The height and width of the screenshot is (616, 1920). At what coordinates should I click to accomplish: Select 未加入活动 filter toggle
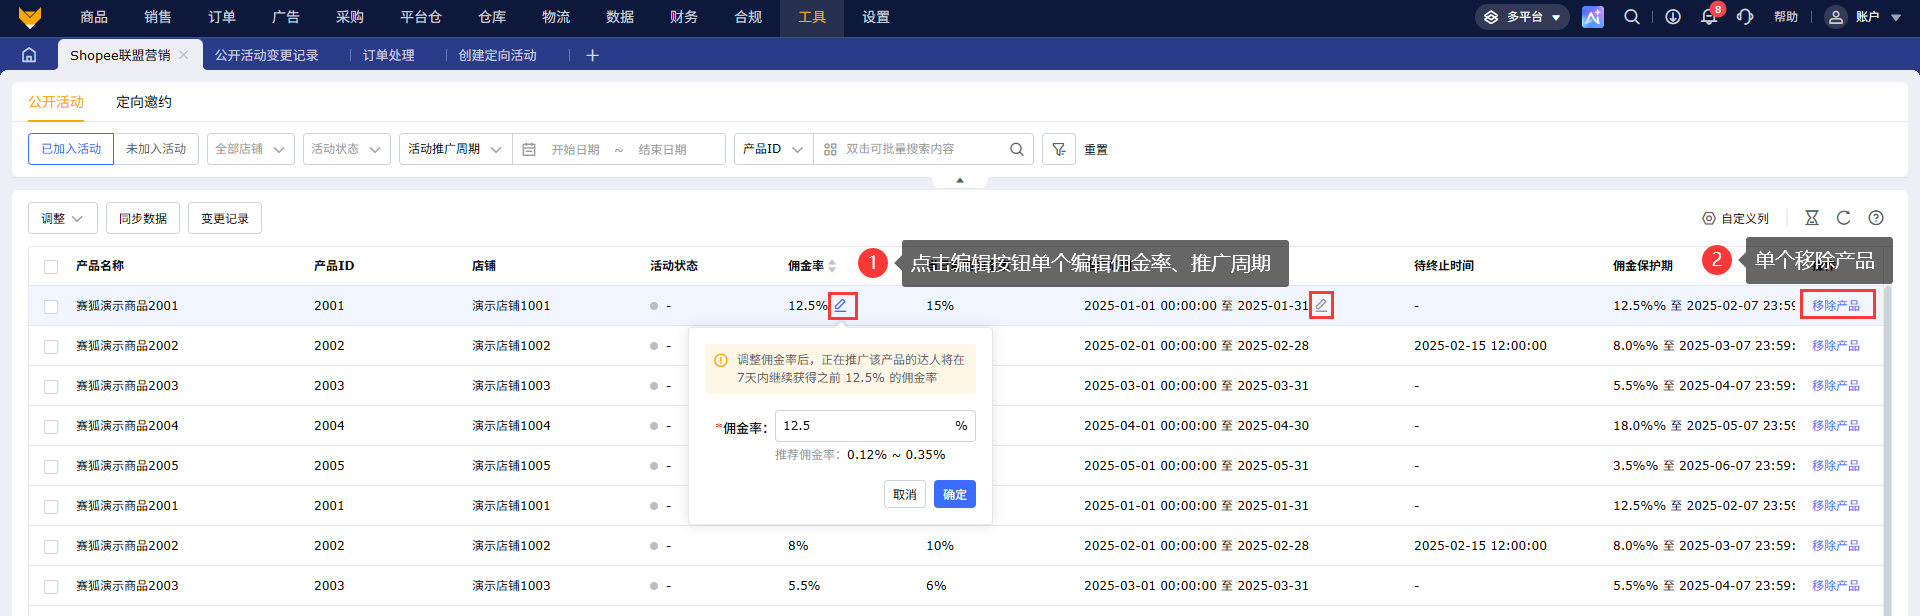[x=156, y=149]
